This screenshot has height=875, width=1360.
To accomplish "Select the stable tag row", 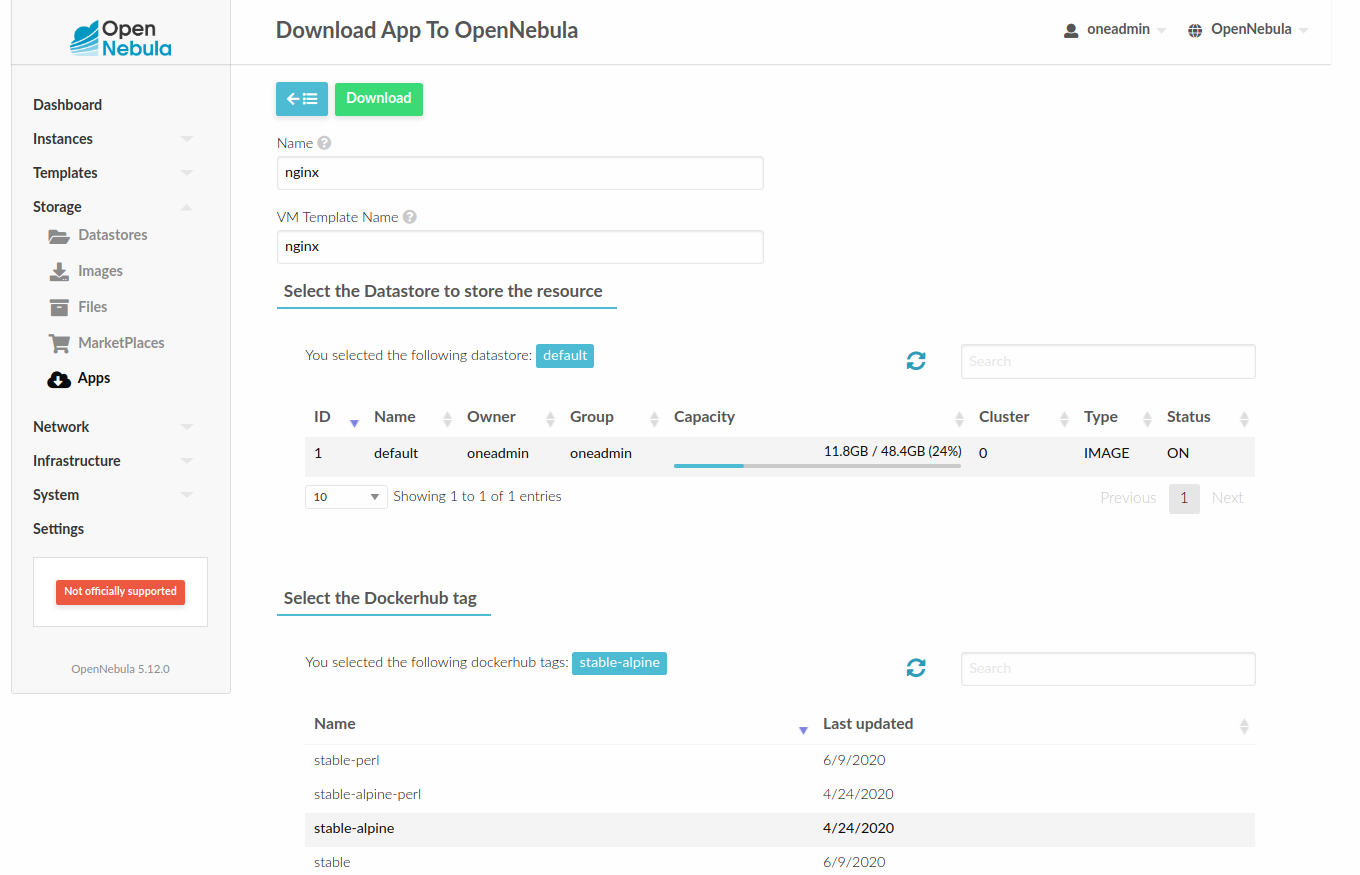I will pyautogui.click(x=780, y=861).
